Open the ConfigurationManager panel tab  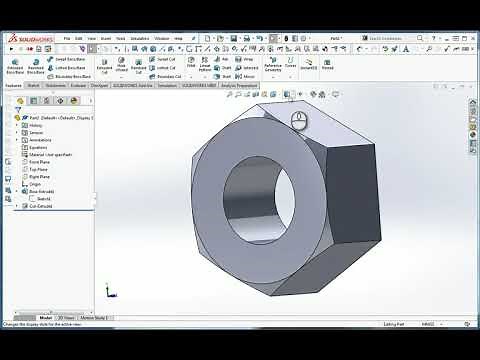pyautogui.click(x=47, y=101)
